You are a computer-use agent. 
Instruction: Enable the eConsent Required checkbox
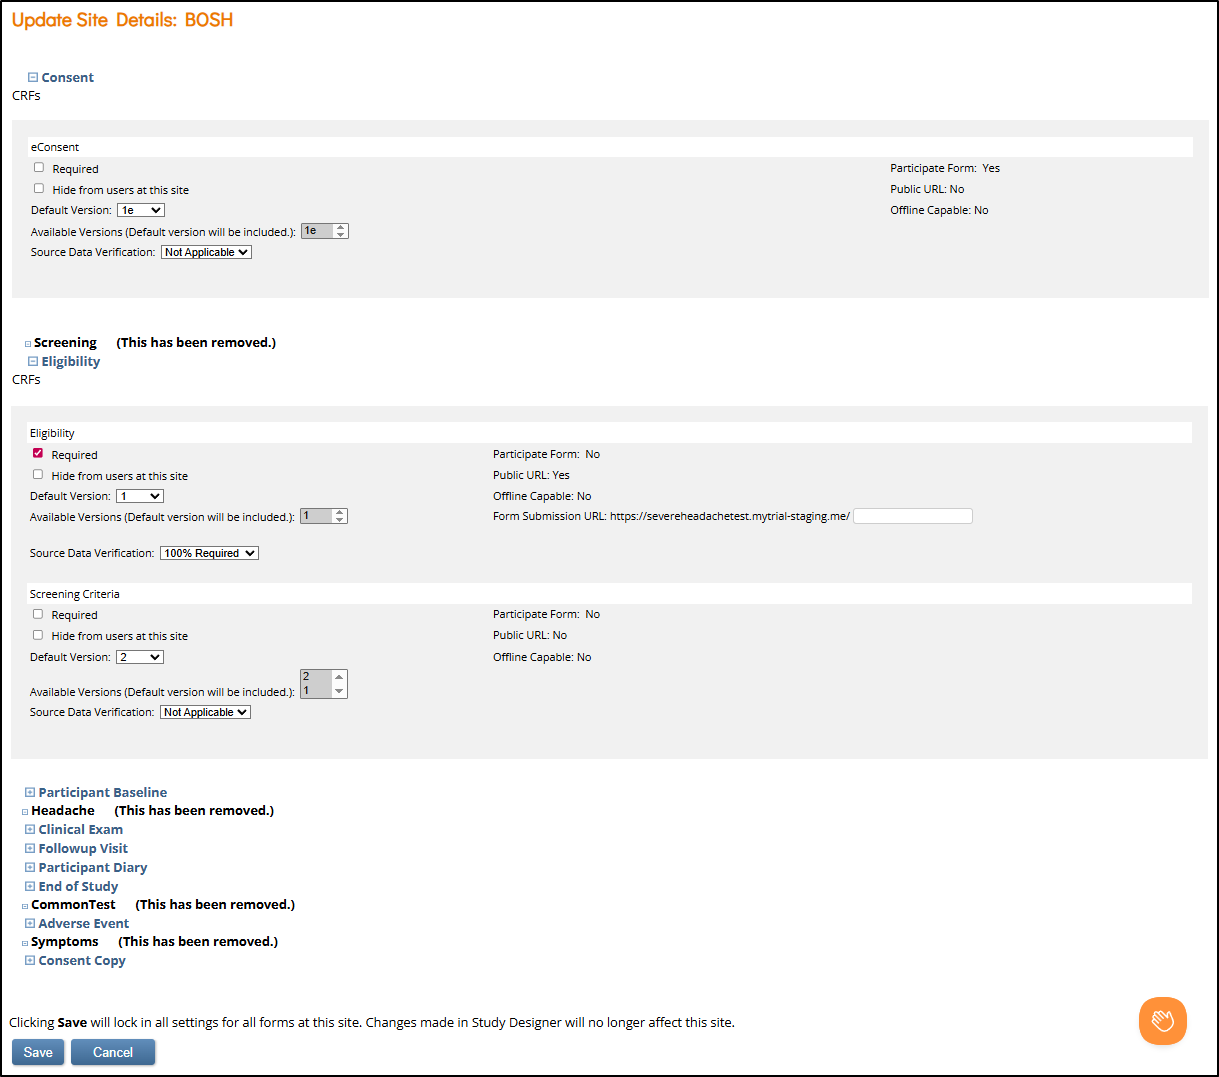(39, 168)
